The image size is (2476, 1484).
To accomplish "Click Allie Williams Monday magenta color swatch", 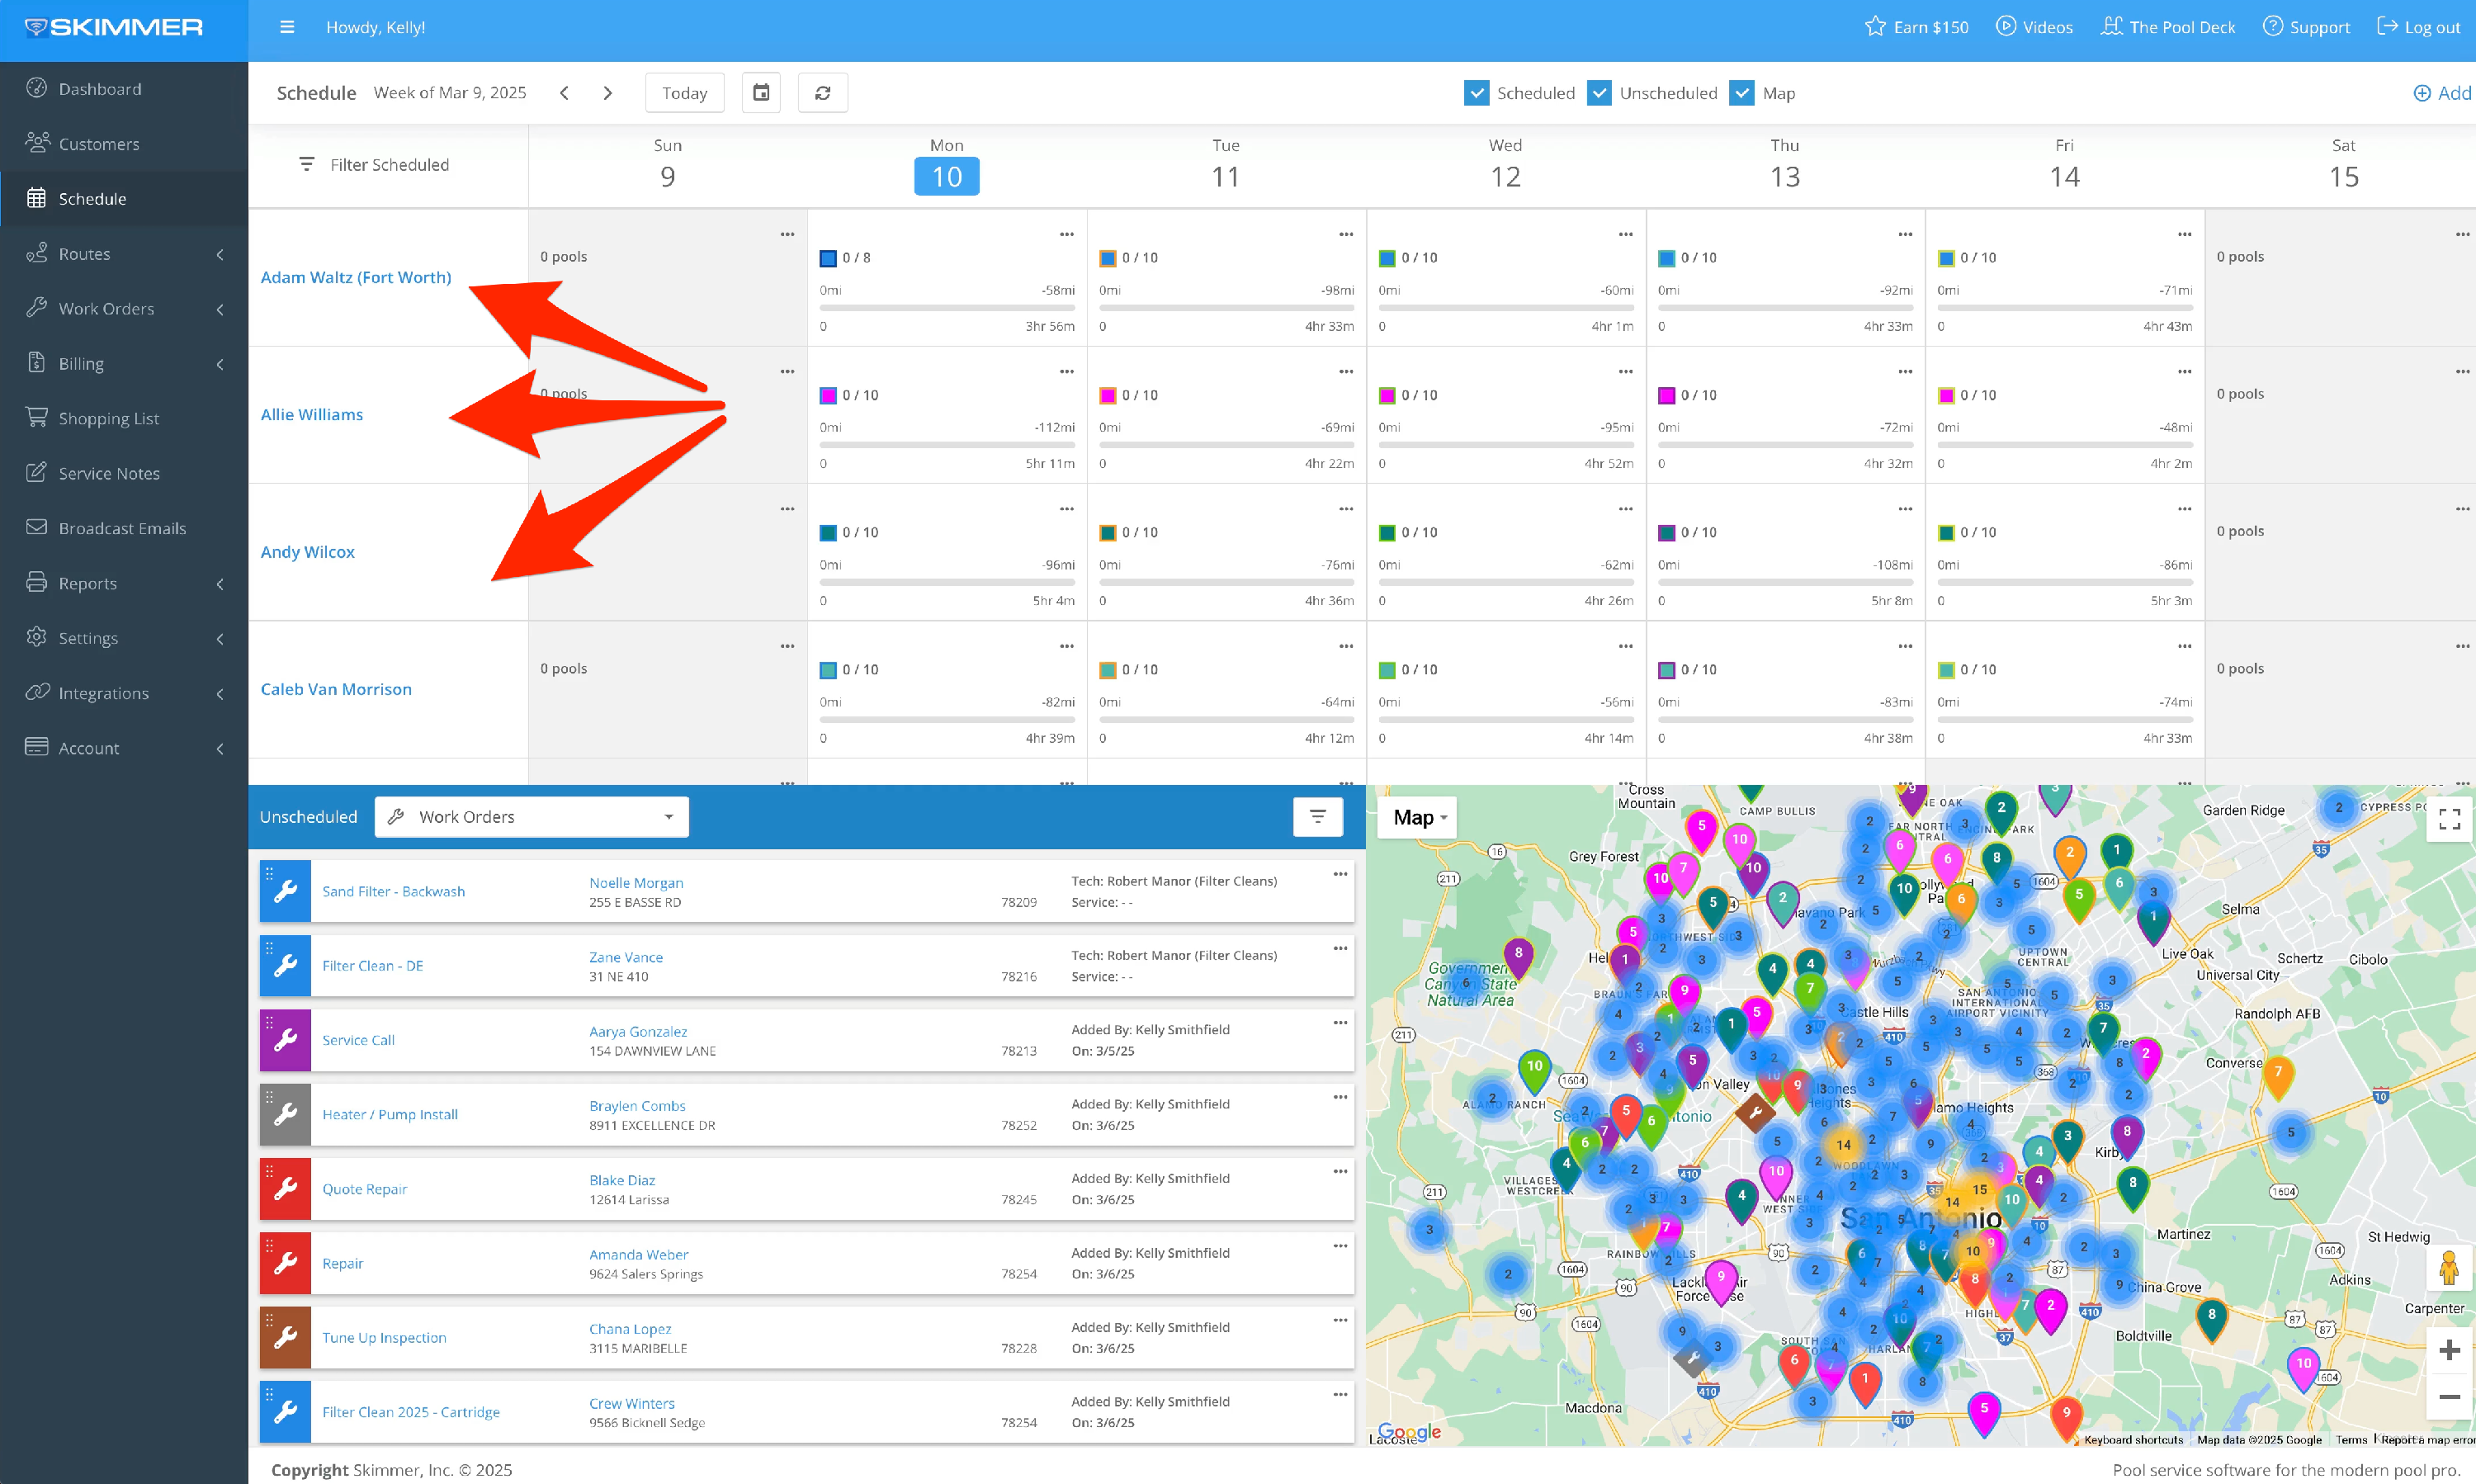I will 828,396.
